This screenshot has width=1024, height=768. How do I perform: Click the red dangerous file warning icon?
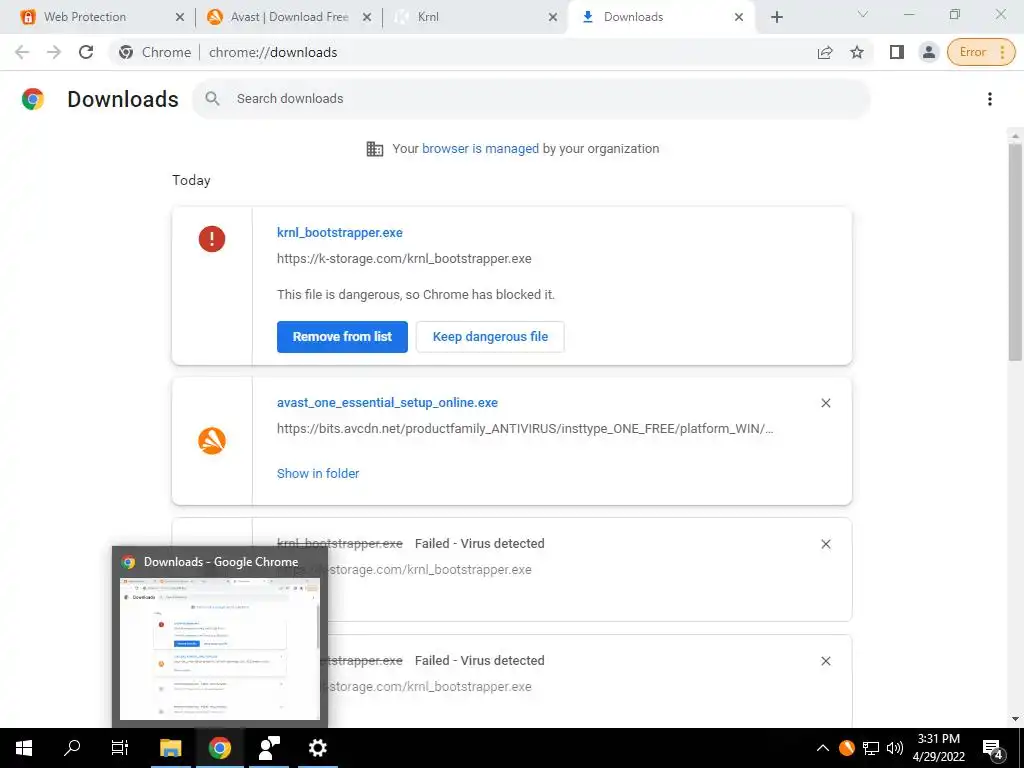(212, 238)
